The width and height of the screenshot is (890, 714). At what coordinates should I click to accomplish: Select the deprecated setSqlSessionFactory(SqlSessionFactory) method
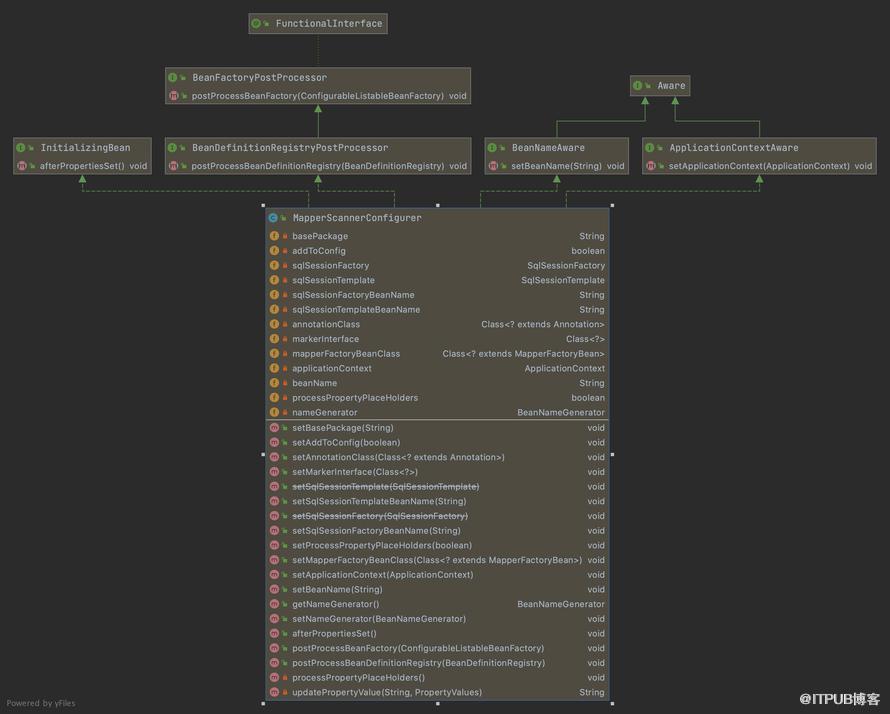(380, 516)
